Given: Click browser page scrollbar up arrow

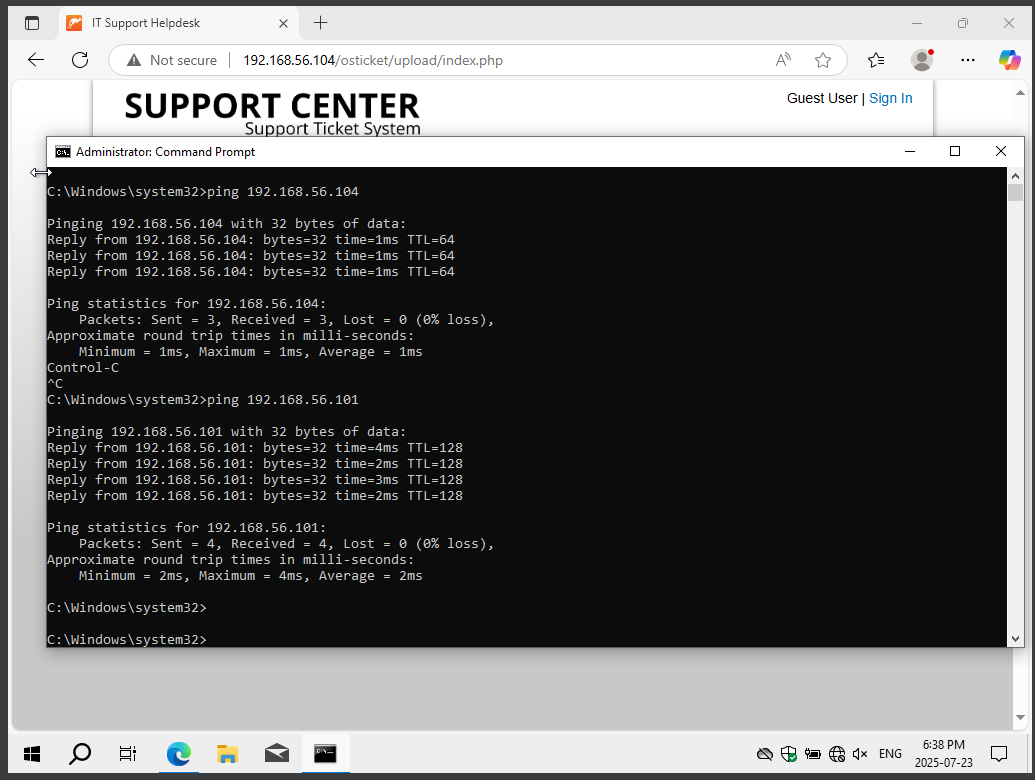Looking at the screenshot, I should [x=1020, y=93].
